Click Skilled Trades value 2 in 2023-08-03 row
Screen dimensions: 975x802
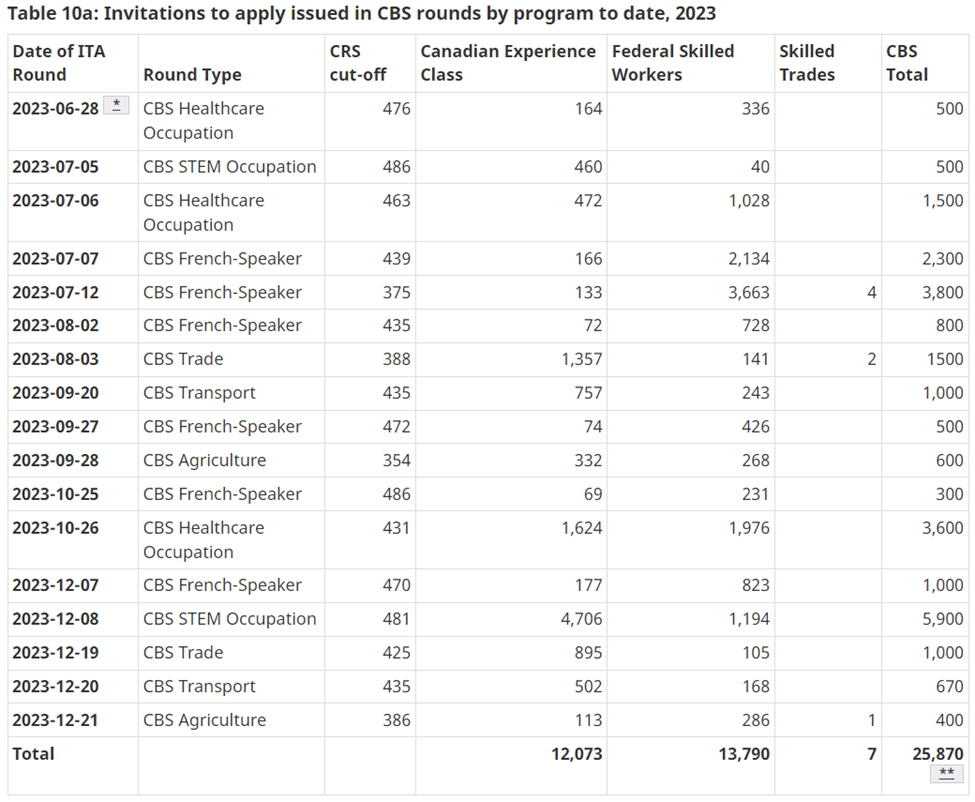click(872, 359)
